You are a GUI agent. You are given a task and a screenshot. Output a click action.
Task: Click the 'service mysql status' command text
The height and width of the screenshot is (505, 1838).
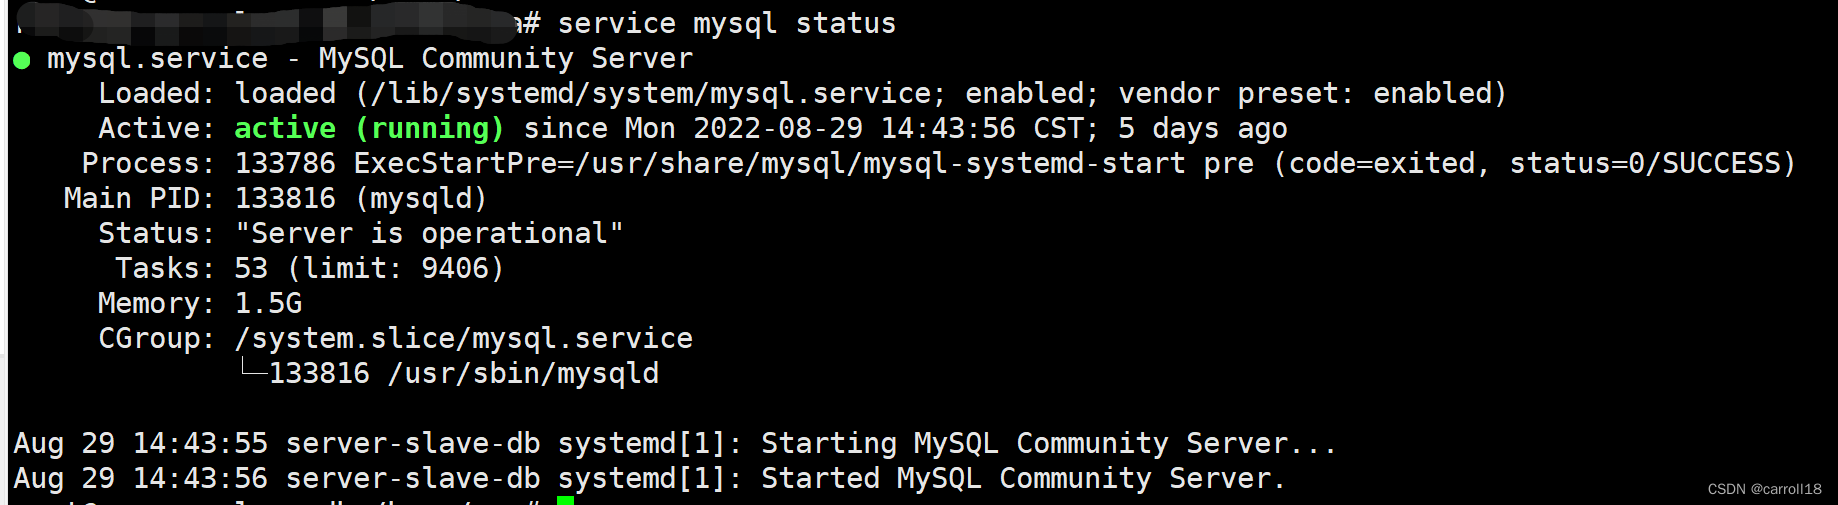[726, 23]
